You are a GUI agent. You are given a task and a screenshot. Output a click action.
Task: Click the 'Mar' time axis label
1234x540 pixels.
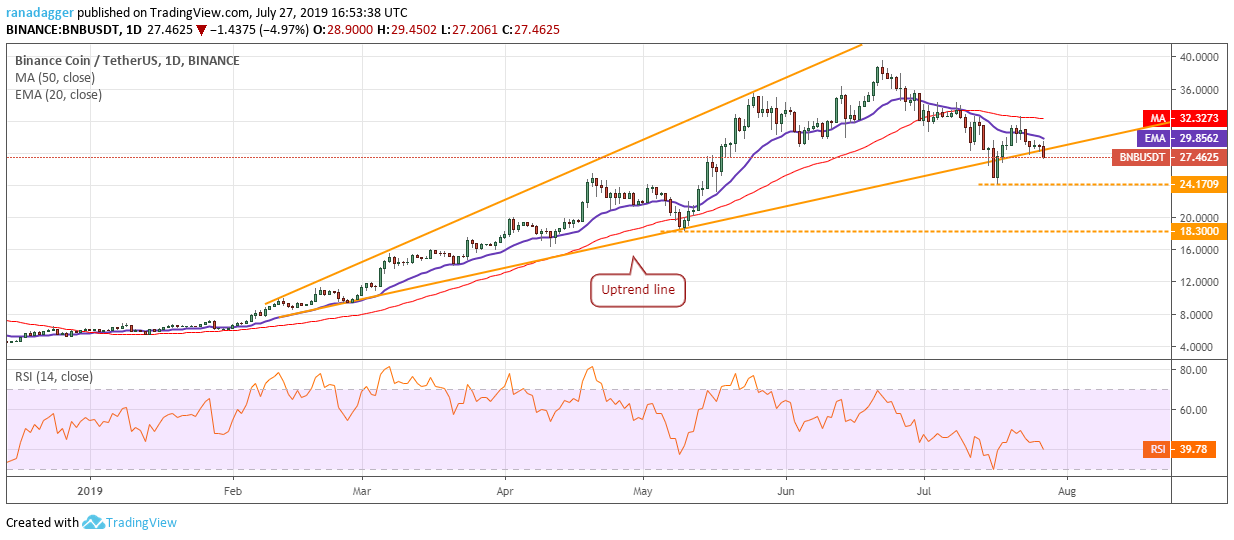362,492
